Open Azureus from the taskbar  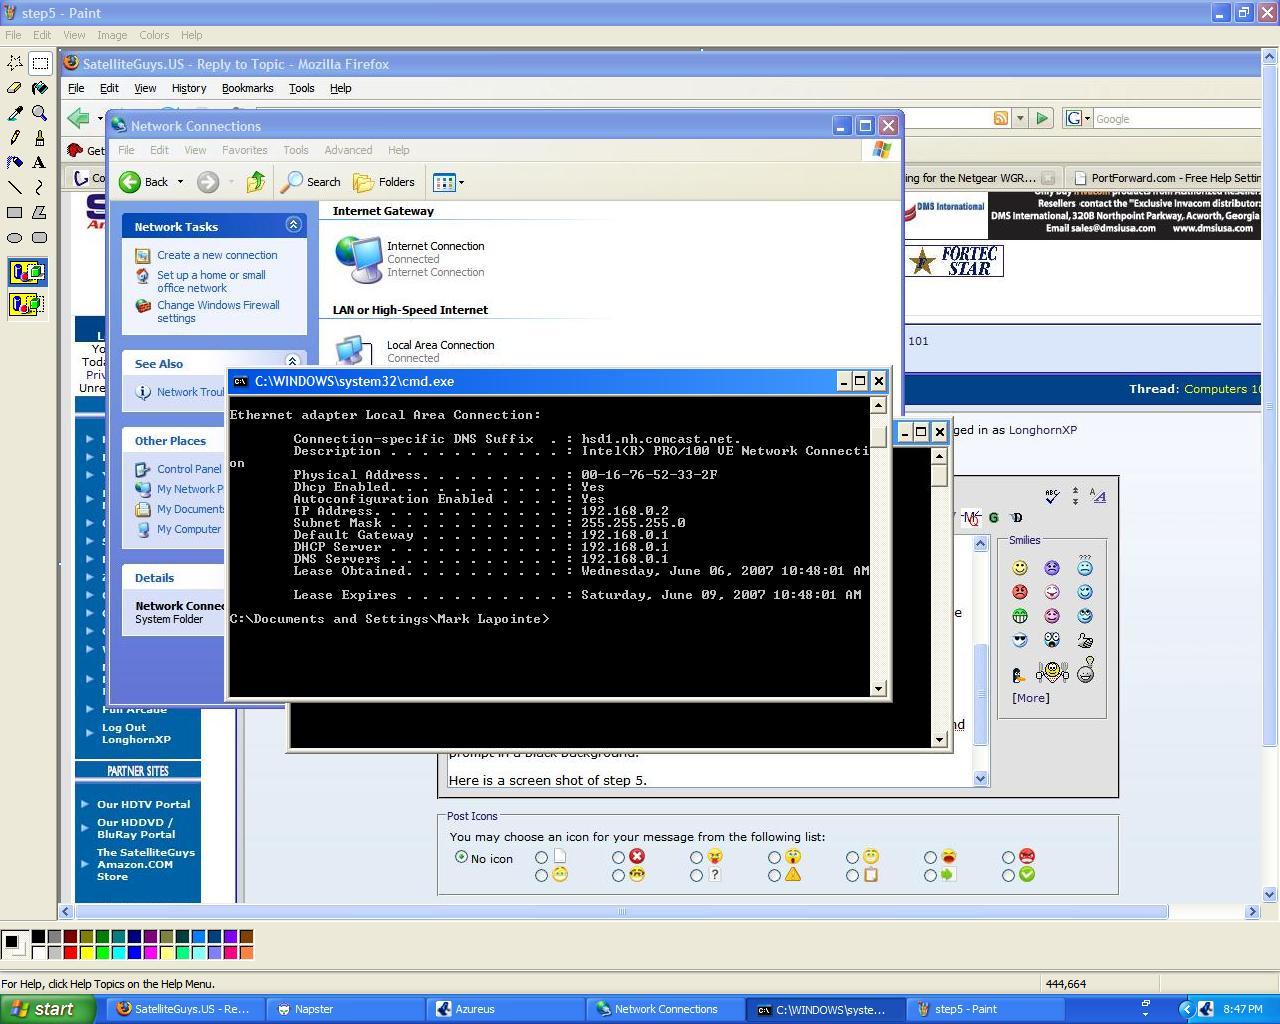pyautogui.click(x=505, y=1009)
